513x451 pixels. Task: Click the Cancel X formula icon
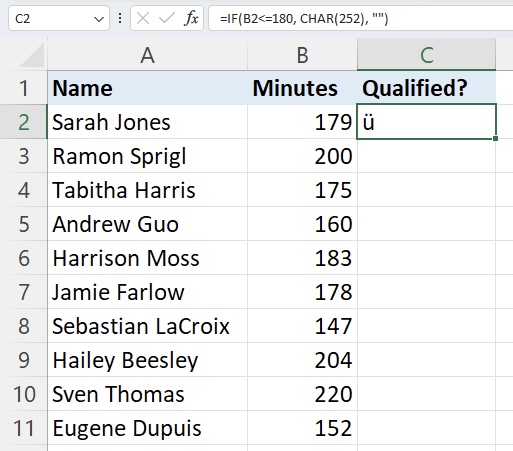click(143, 18)
